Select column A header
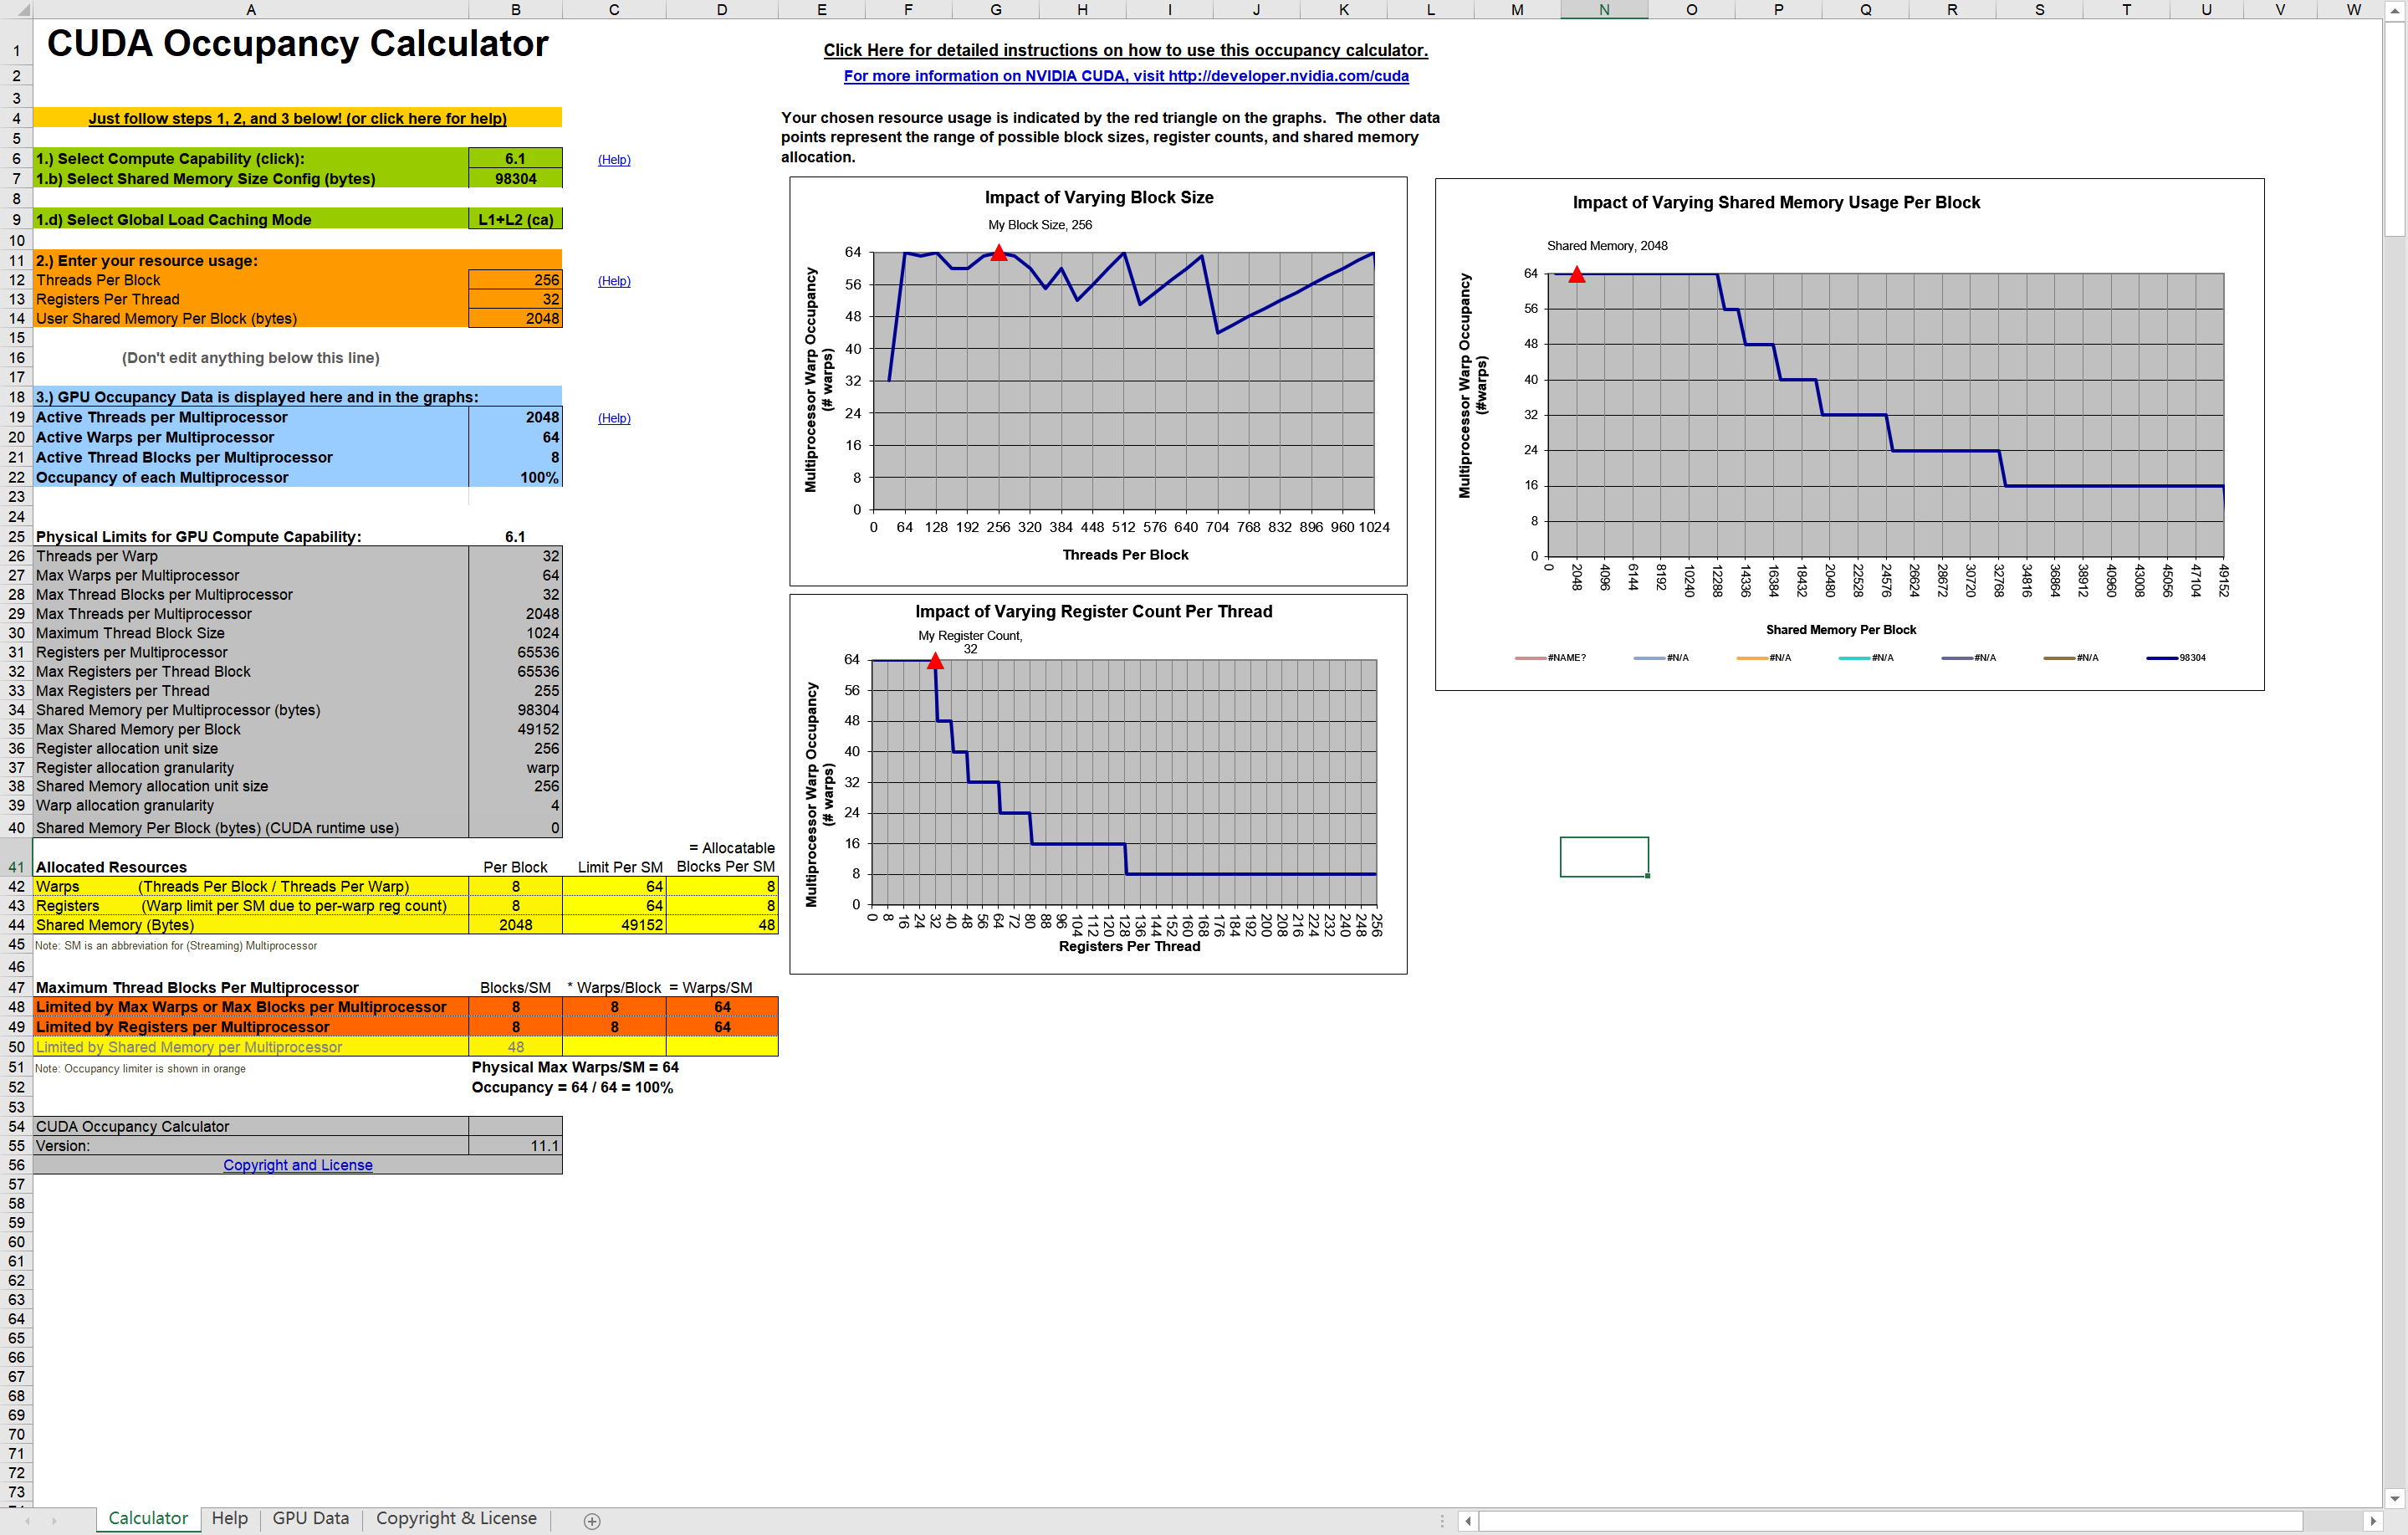Viewport: 2408px width, 1535px height. coord(251,9)
